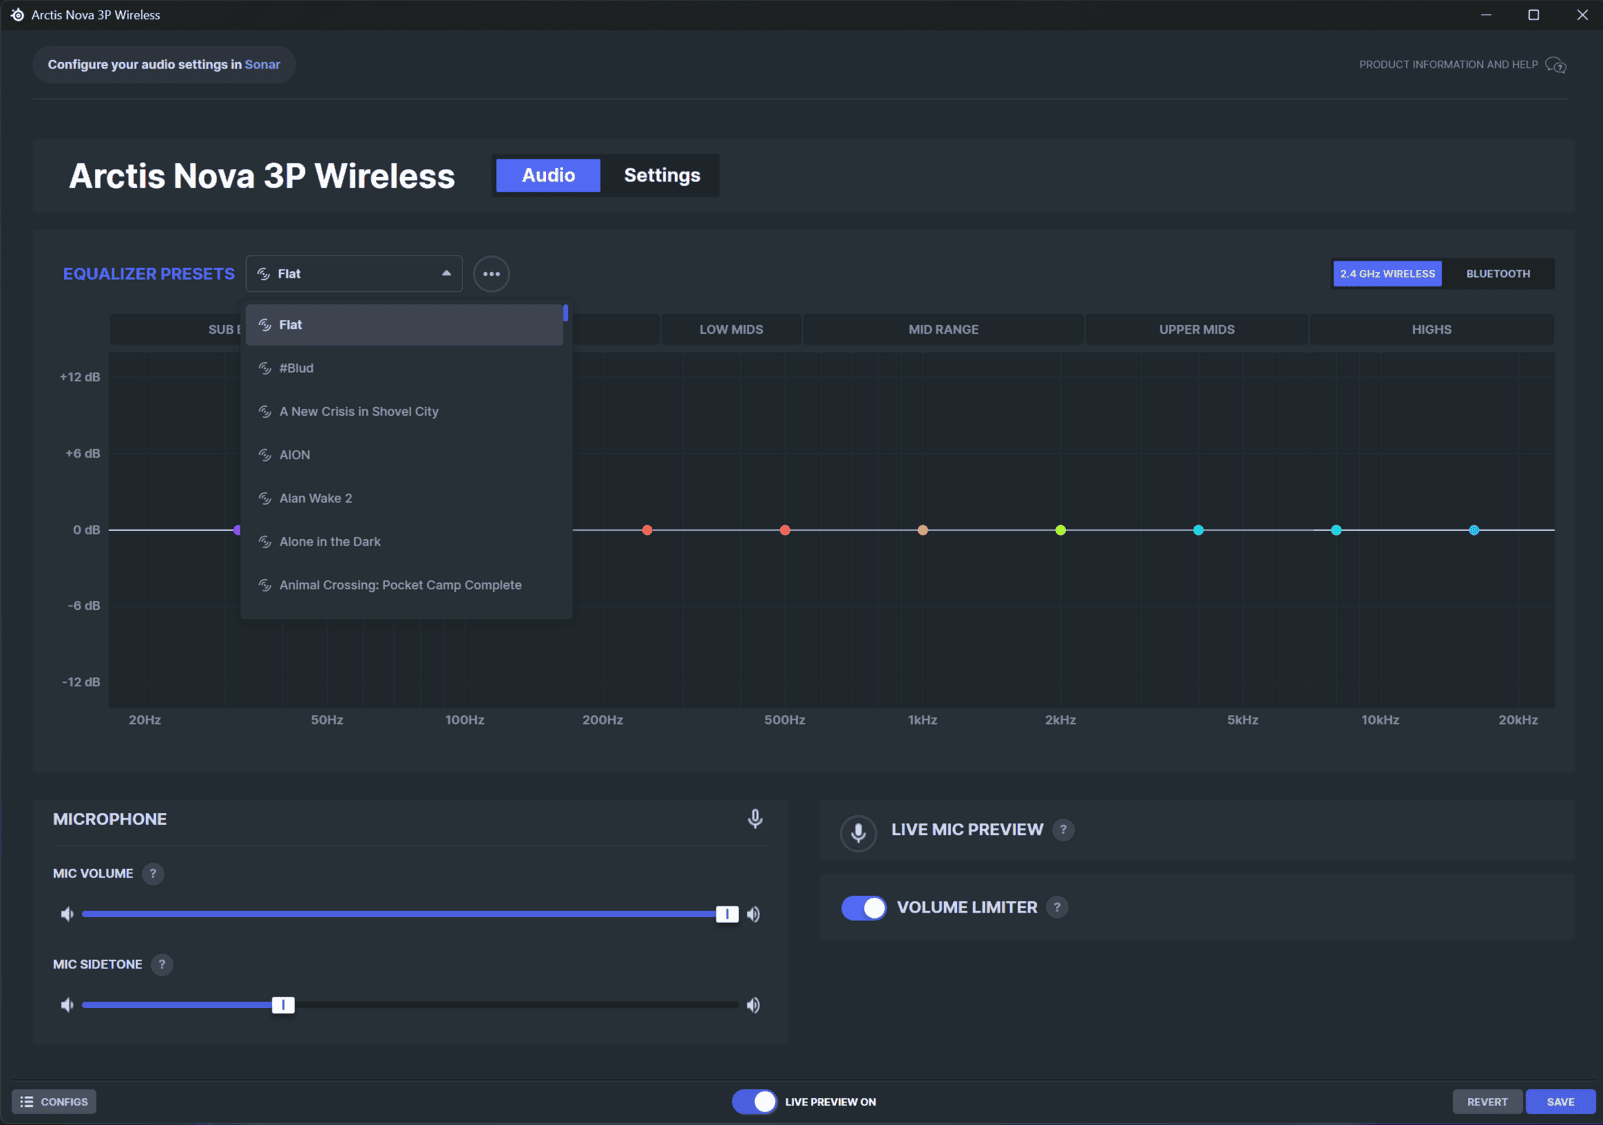The width and height of the screenshot is (1603, 1125).
Task: Choose Animal Crossing: Pocket Camp Complete preset
Action: (x=404, y=585)
